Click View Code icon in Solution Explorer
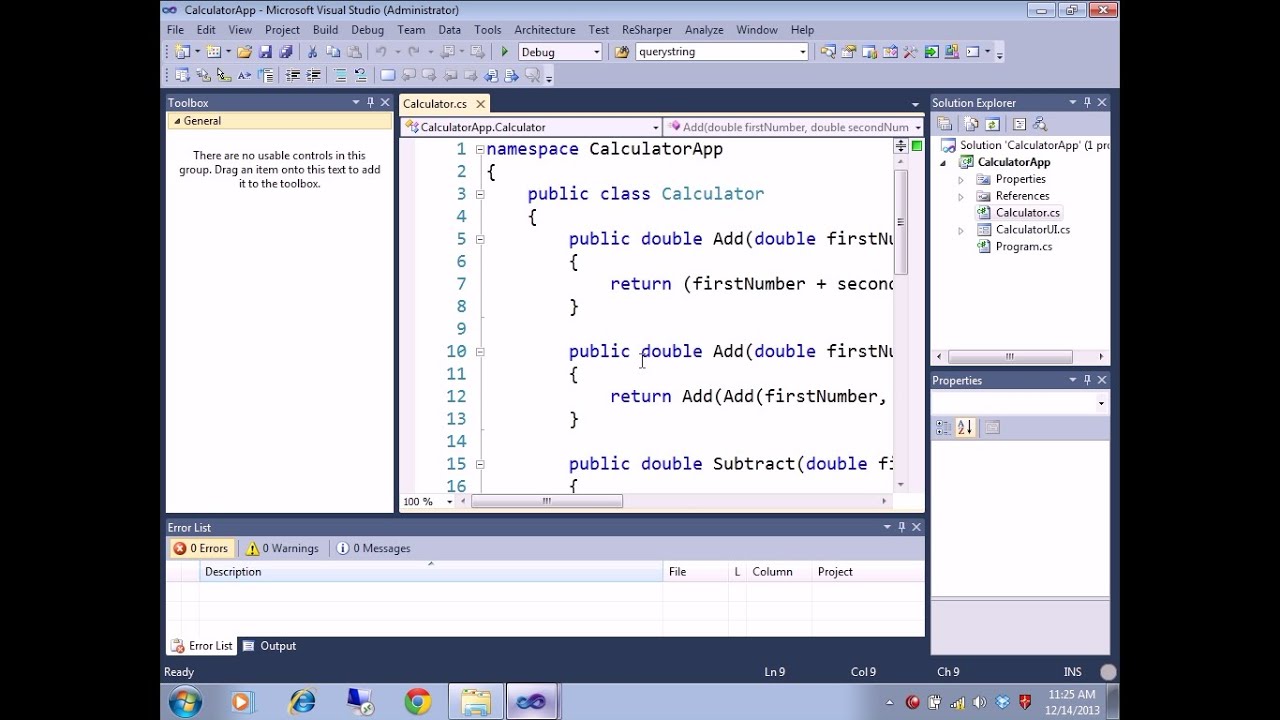 [x=1019, y=124]
